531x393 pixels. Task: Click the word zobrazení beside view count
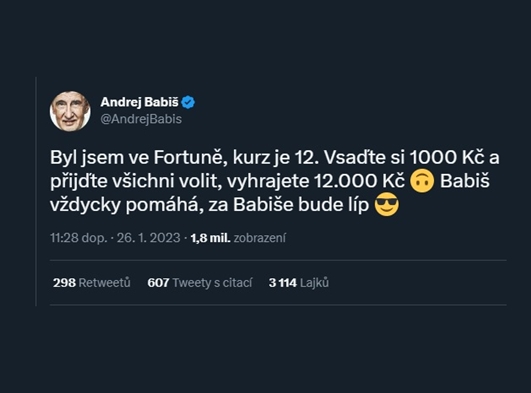point(260,238)
